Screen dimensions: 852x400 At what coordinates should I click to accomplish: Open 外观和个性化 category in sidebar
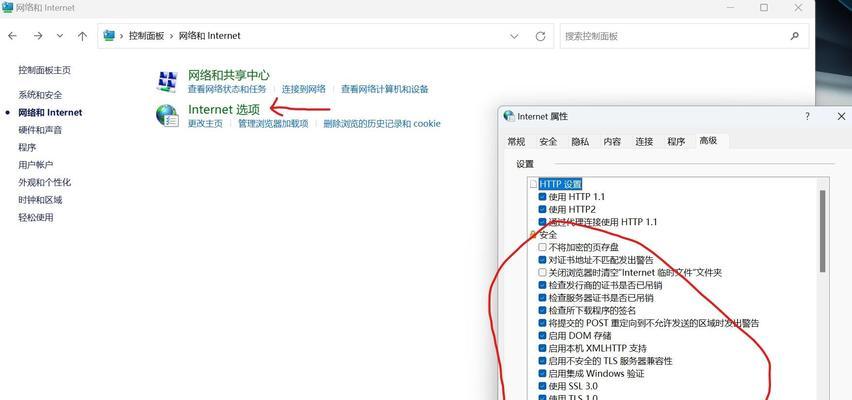point(45,182)
